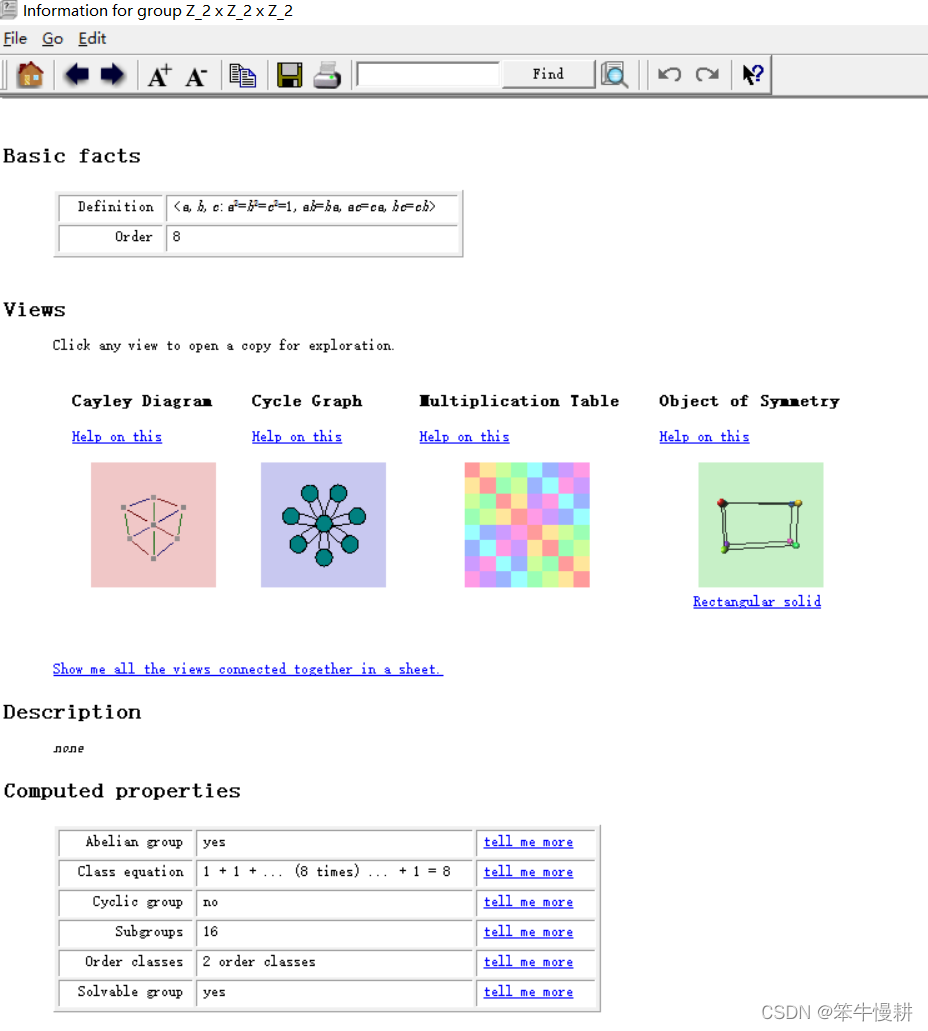Tell me more about Class equation
The image size is (928, 1031).
pyautogui.click(x=528, y=873)
